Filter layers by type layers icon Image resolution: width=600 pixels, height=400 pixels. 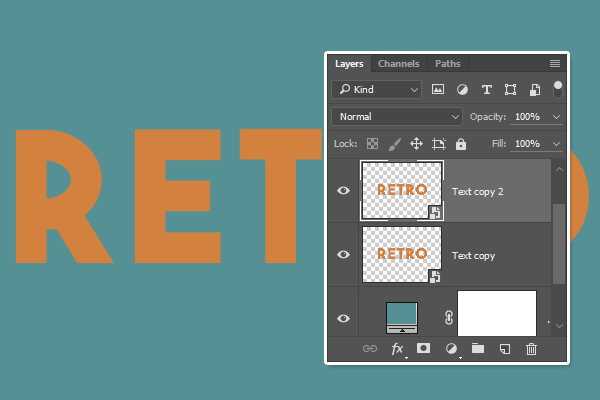[x=486, y=90]
